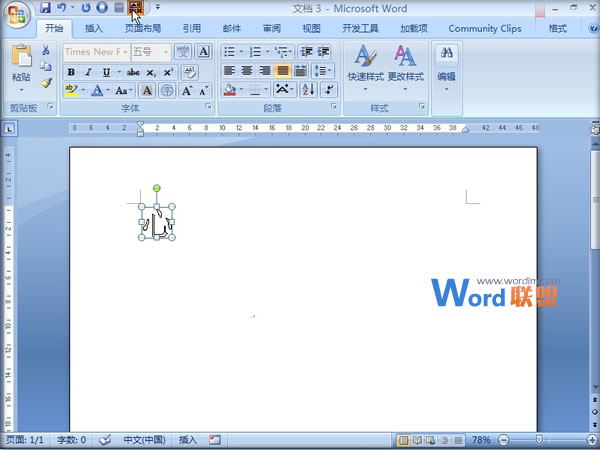Click the zoom out minus button

pyautogui.click(x=504, y=440)
